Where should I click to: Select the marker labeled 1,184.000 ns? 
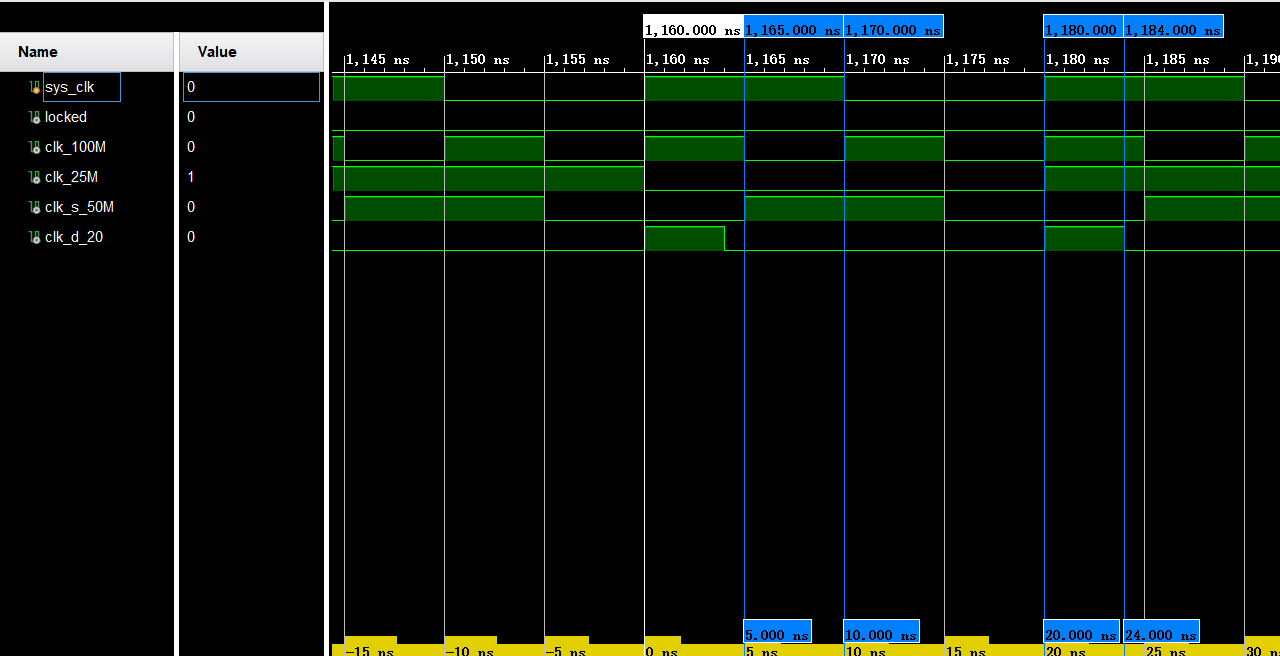(1173, 30)
